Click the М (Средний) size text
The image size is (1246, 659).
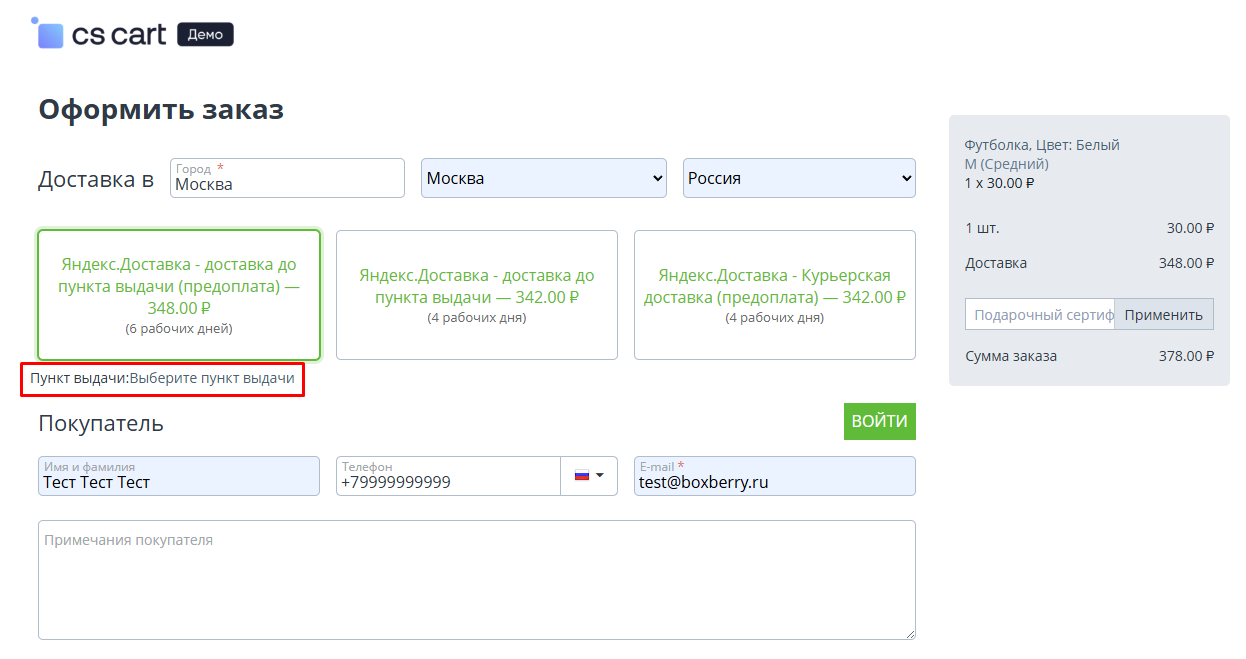pos(1007,164)
